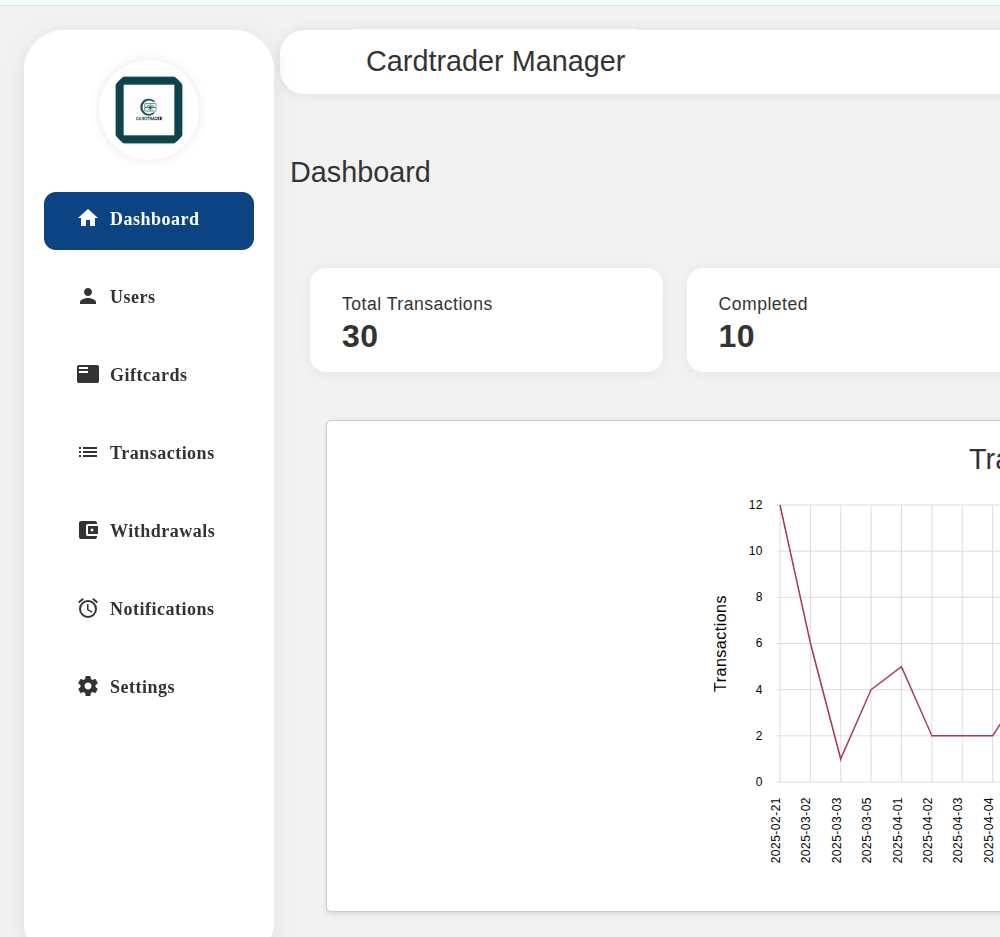Click the person icon beside Users
This screenshot has height=937, width=1000.
[x=88, y=297]
